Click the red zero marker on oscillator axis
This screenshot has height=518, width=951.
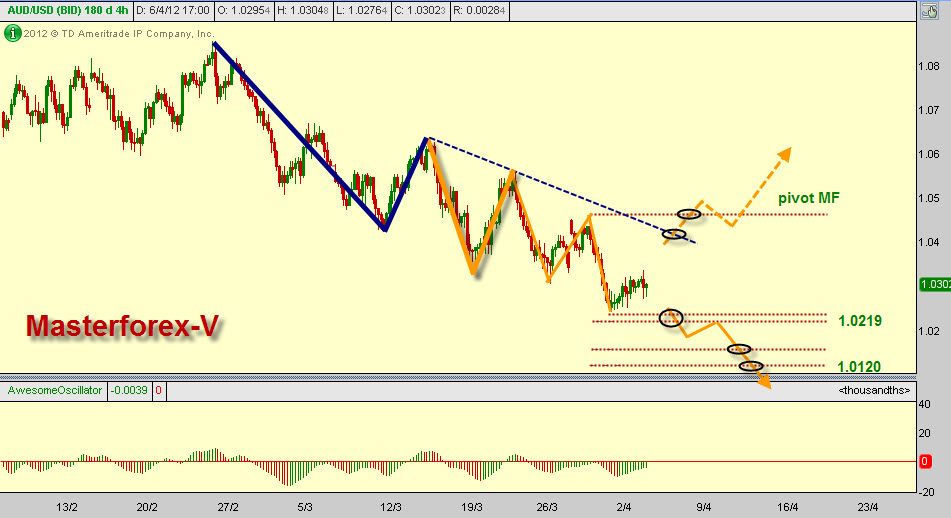926,461
